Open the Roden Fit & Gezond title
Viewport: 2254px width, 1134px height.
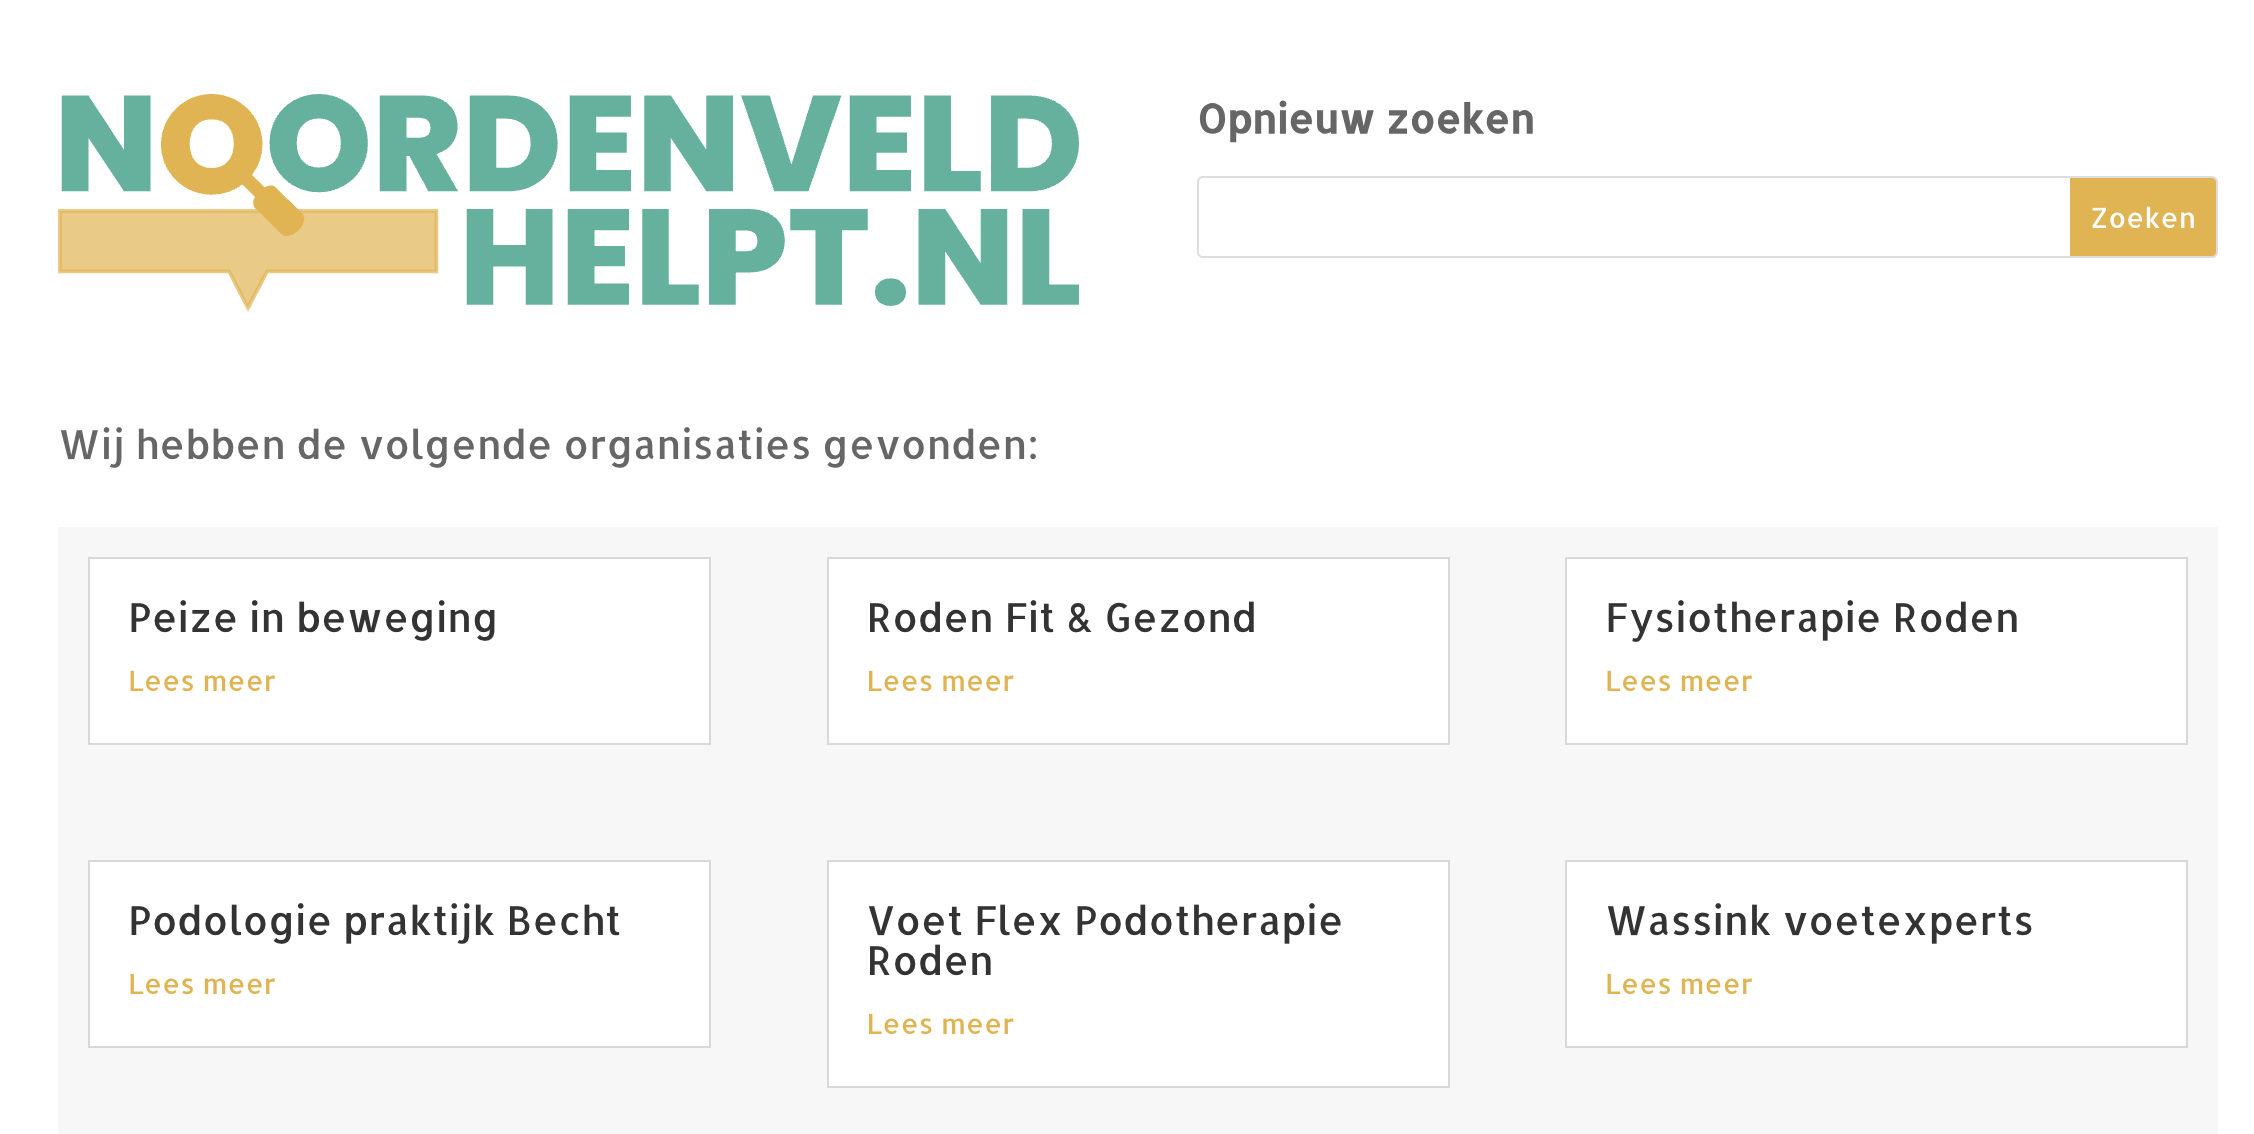coord(1061,618)
